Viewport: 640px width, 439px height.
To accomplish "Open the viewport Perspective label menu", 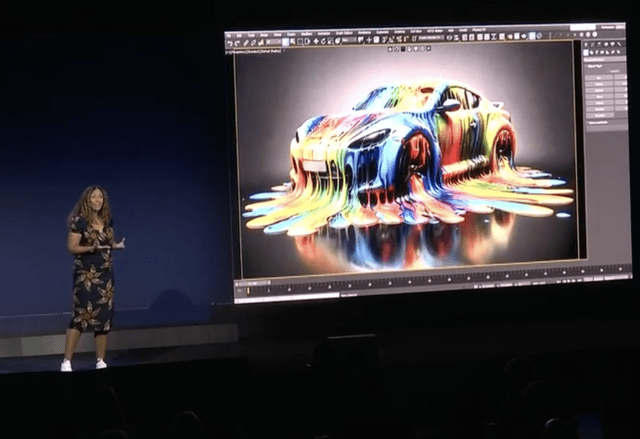I will (x=238, y=51).
